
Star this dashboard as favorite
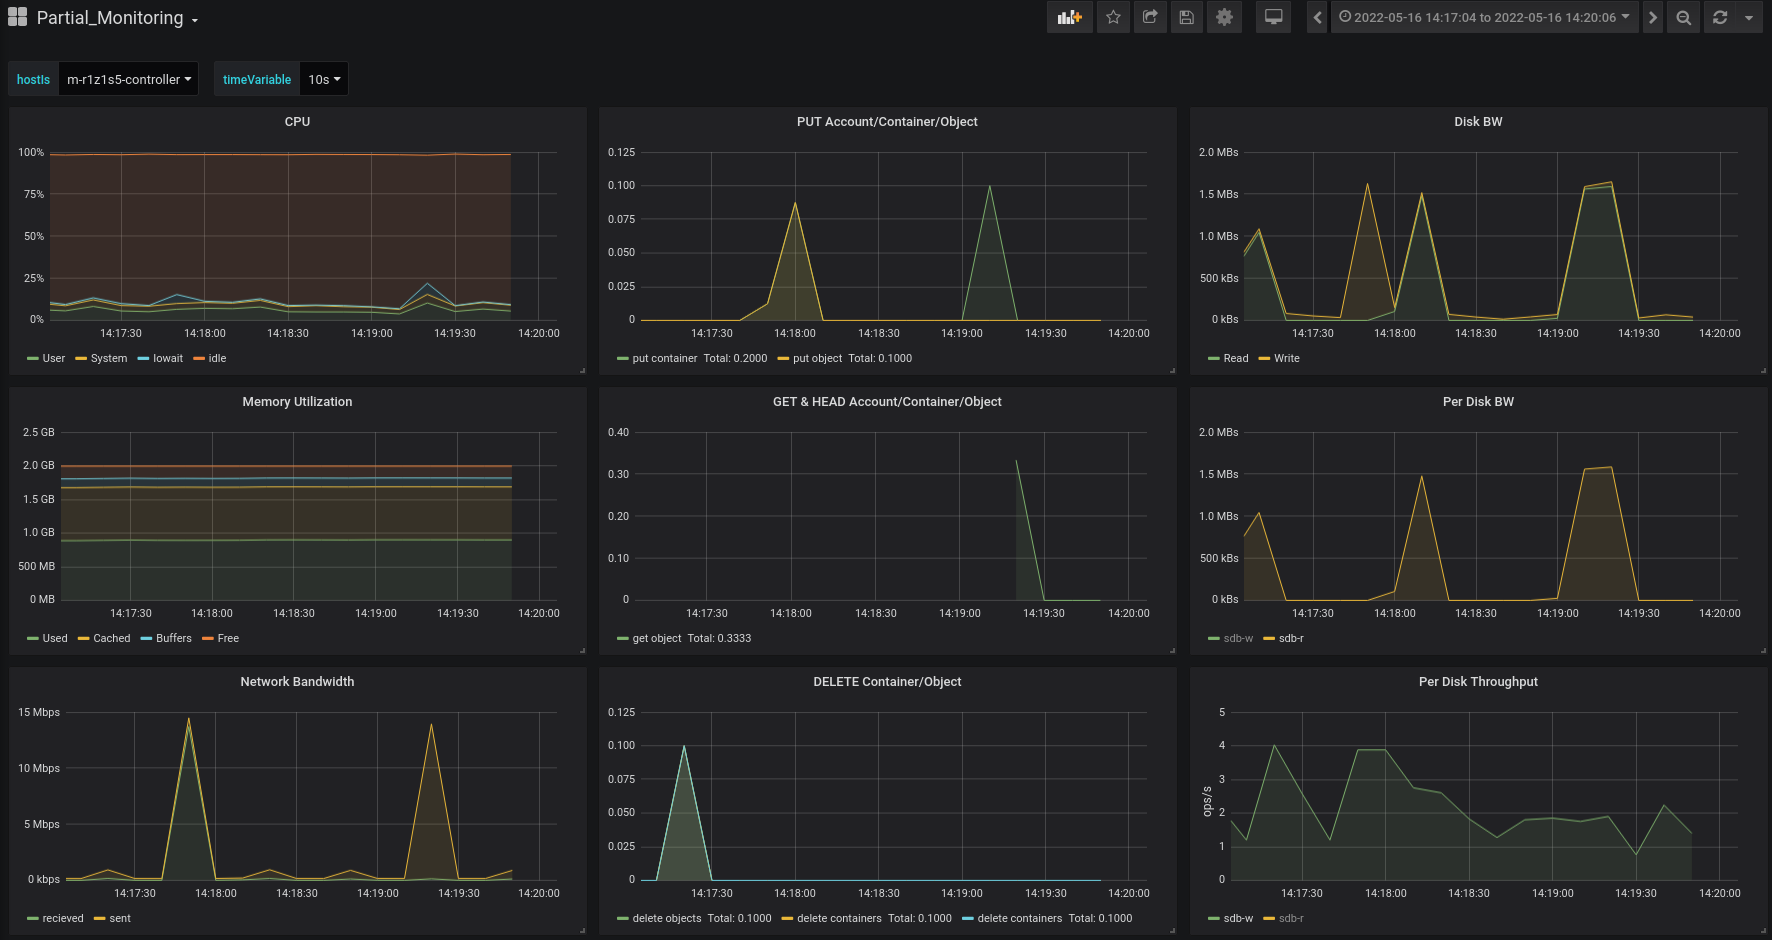pyautogui.click(x=1113, y=17)
